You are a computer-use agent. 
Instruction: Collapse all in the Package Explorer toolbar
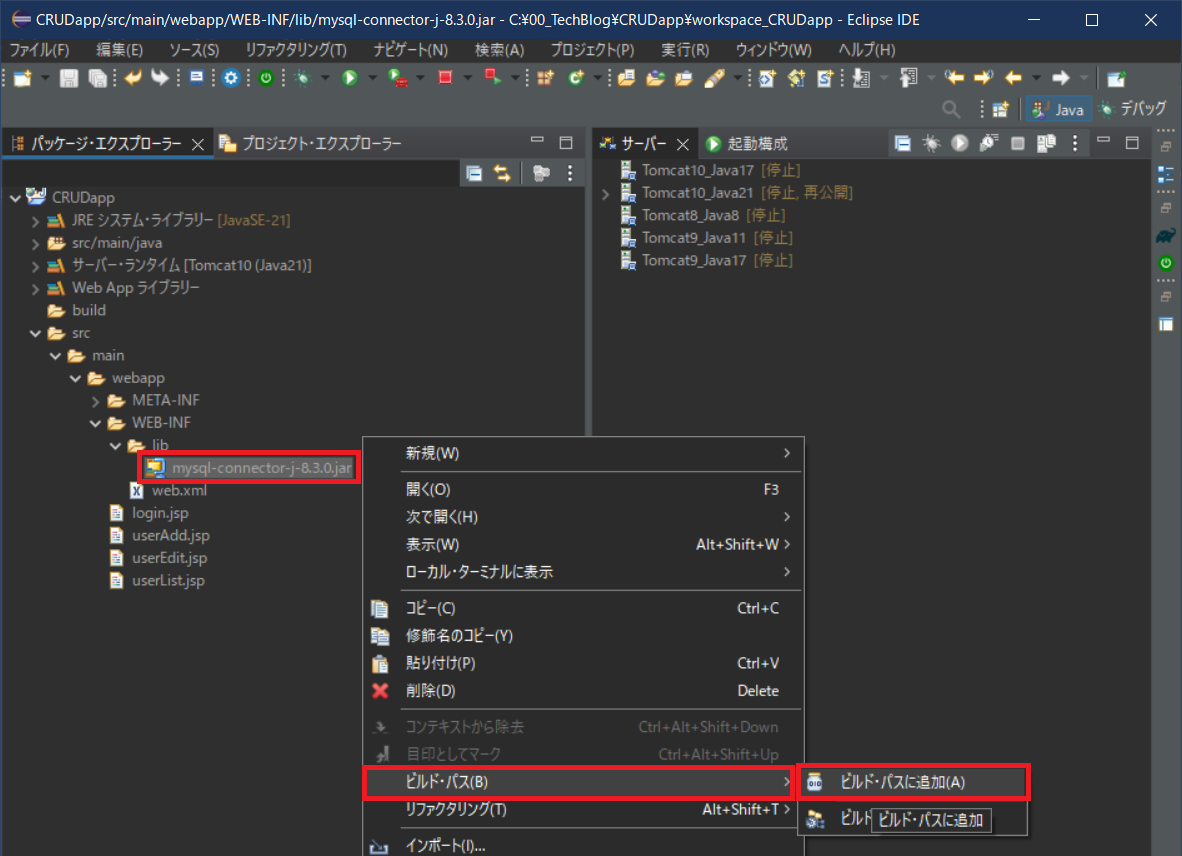(x=474, y=174)
